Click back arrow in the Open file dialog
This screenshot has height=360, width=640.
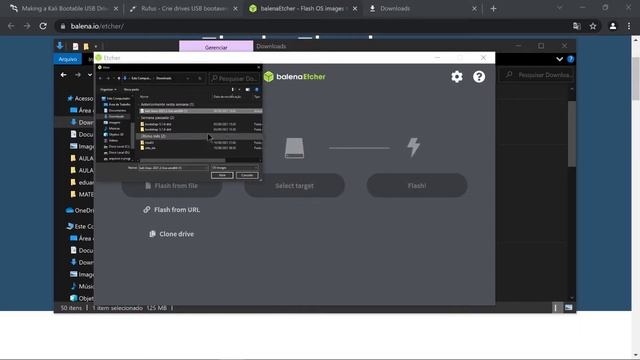100,78
